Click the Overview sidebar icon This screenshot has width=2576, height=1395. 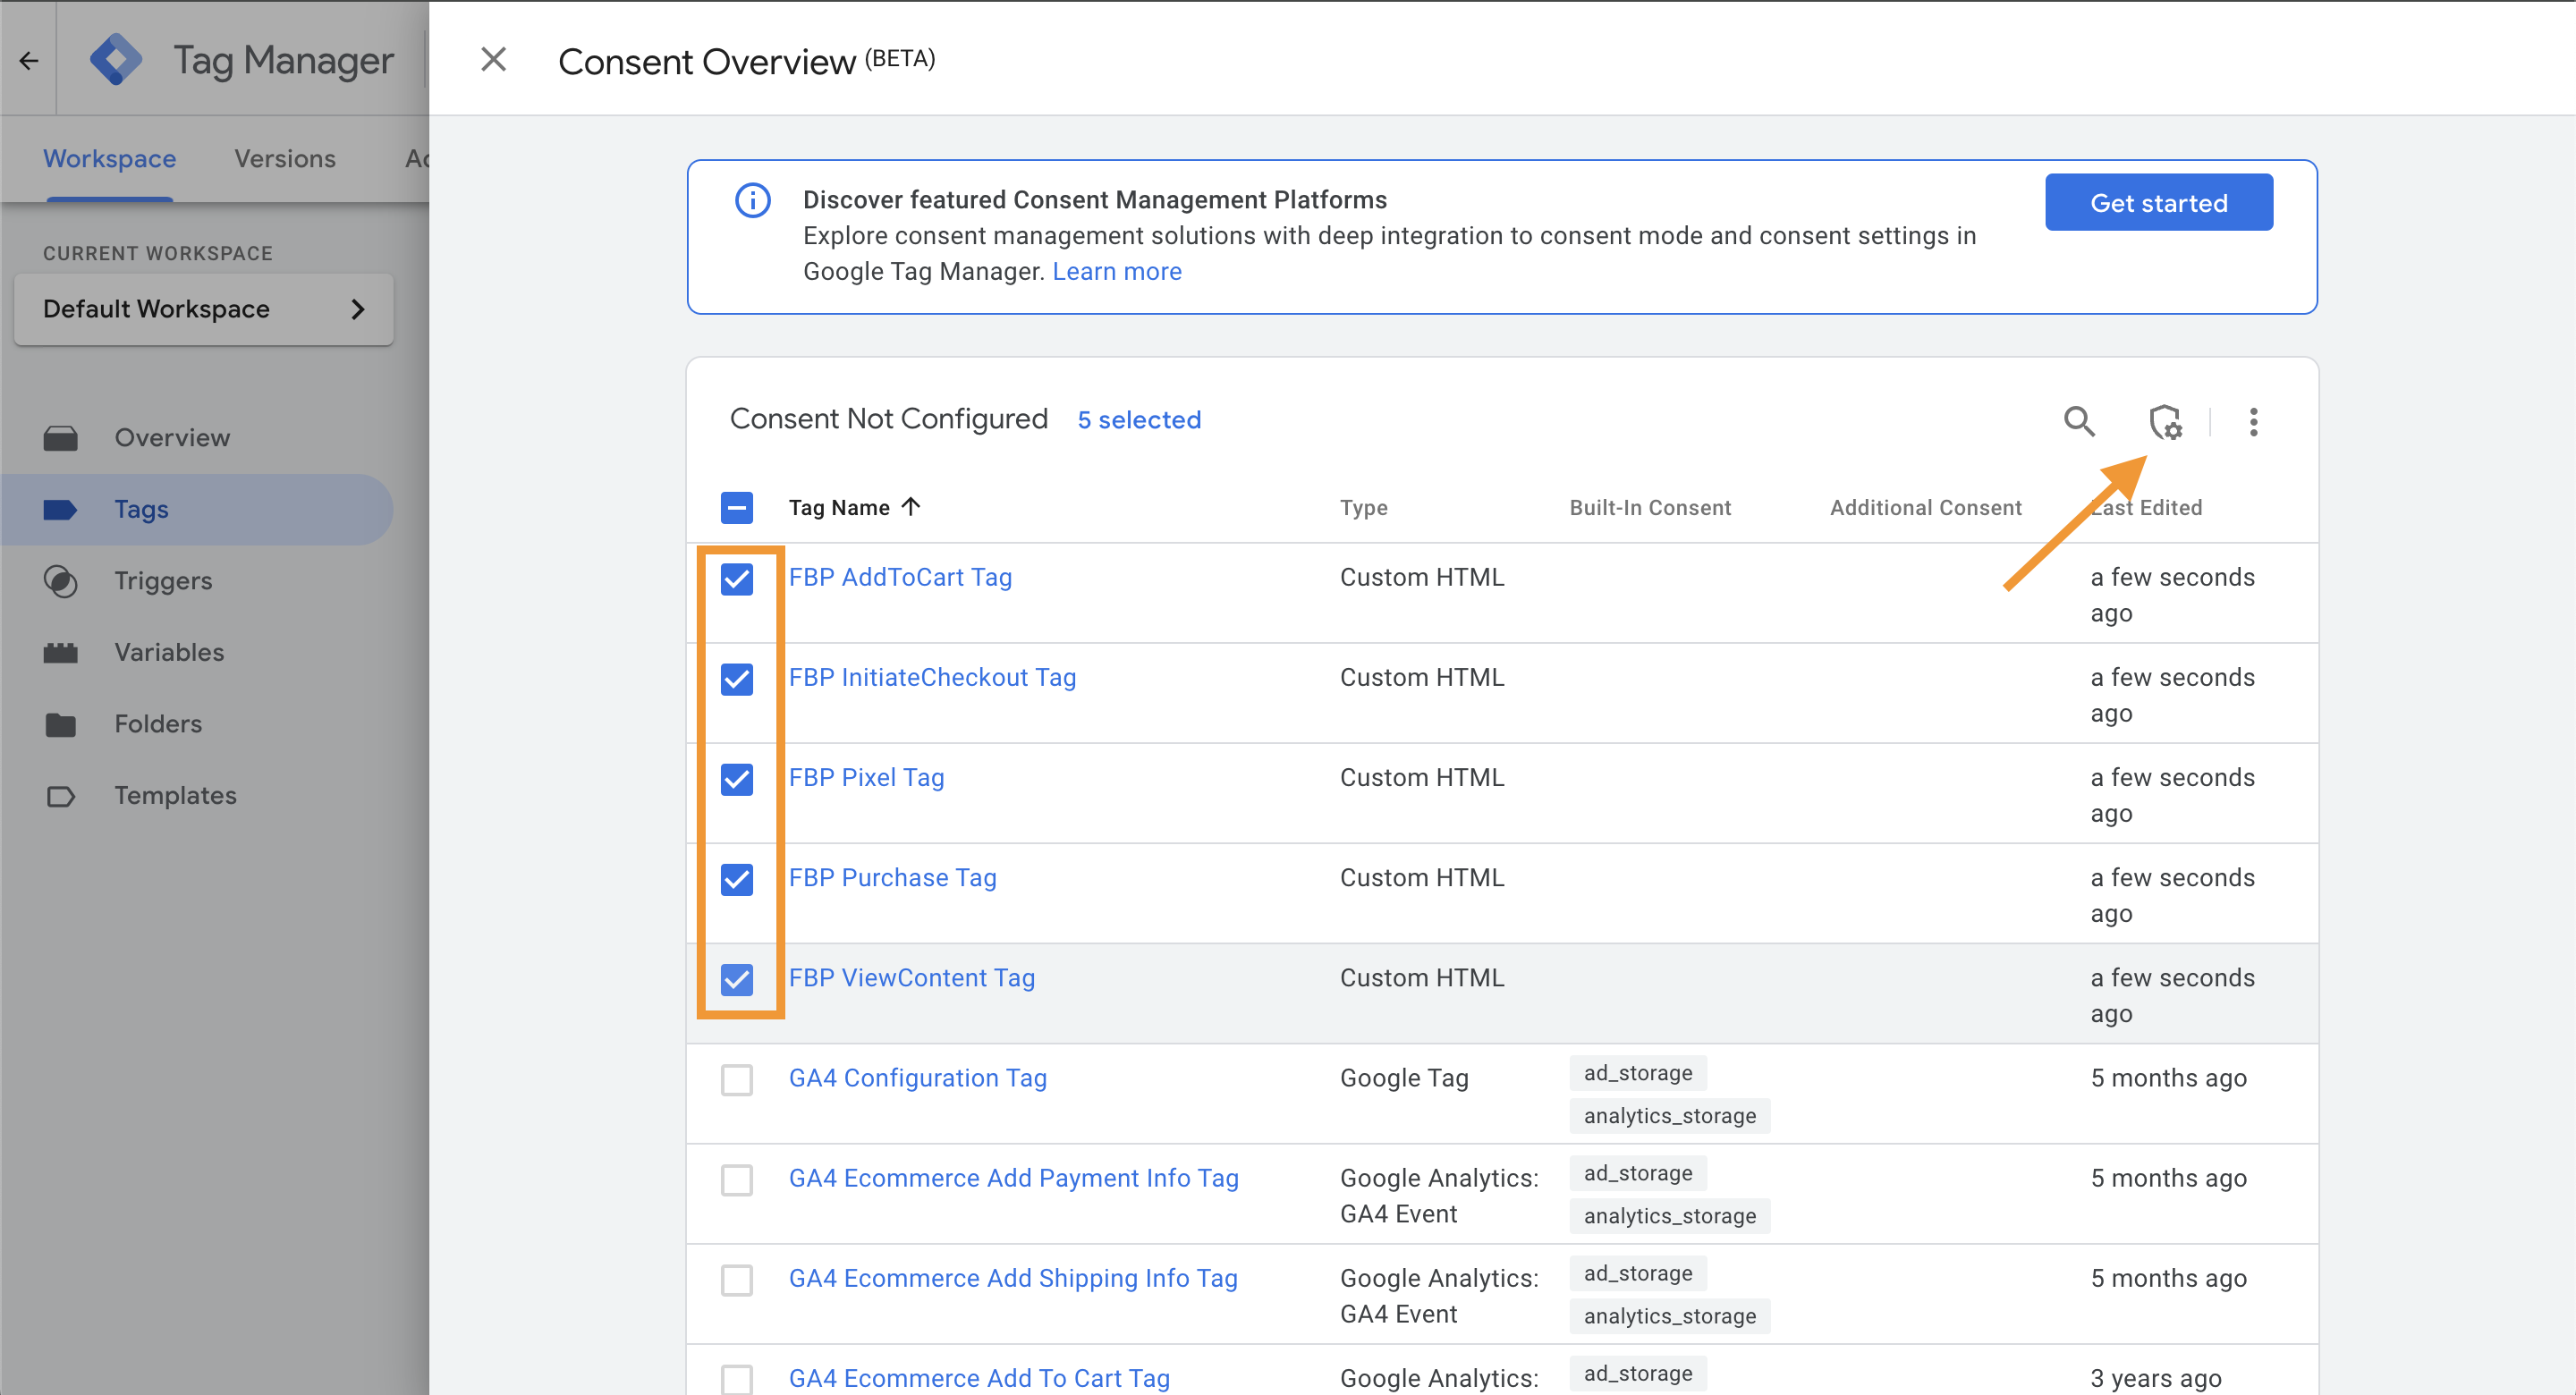click(x=61, y=438)
